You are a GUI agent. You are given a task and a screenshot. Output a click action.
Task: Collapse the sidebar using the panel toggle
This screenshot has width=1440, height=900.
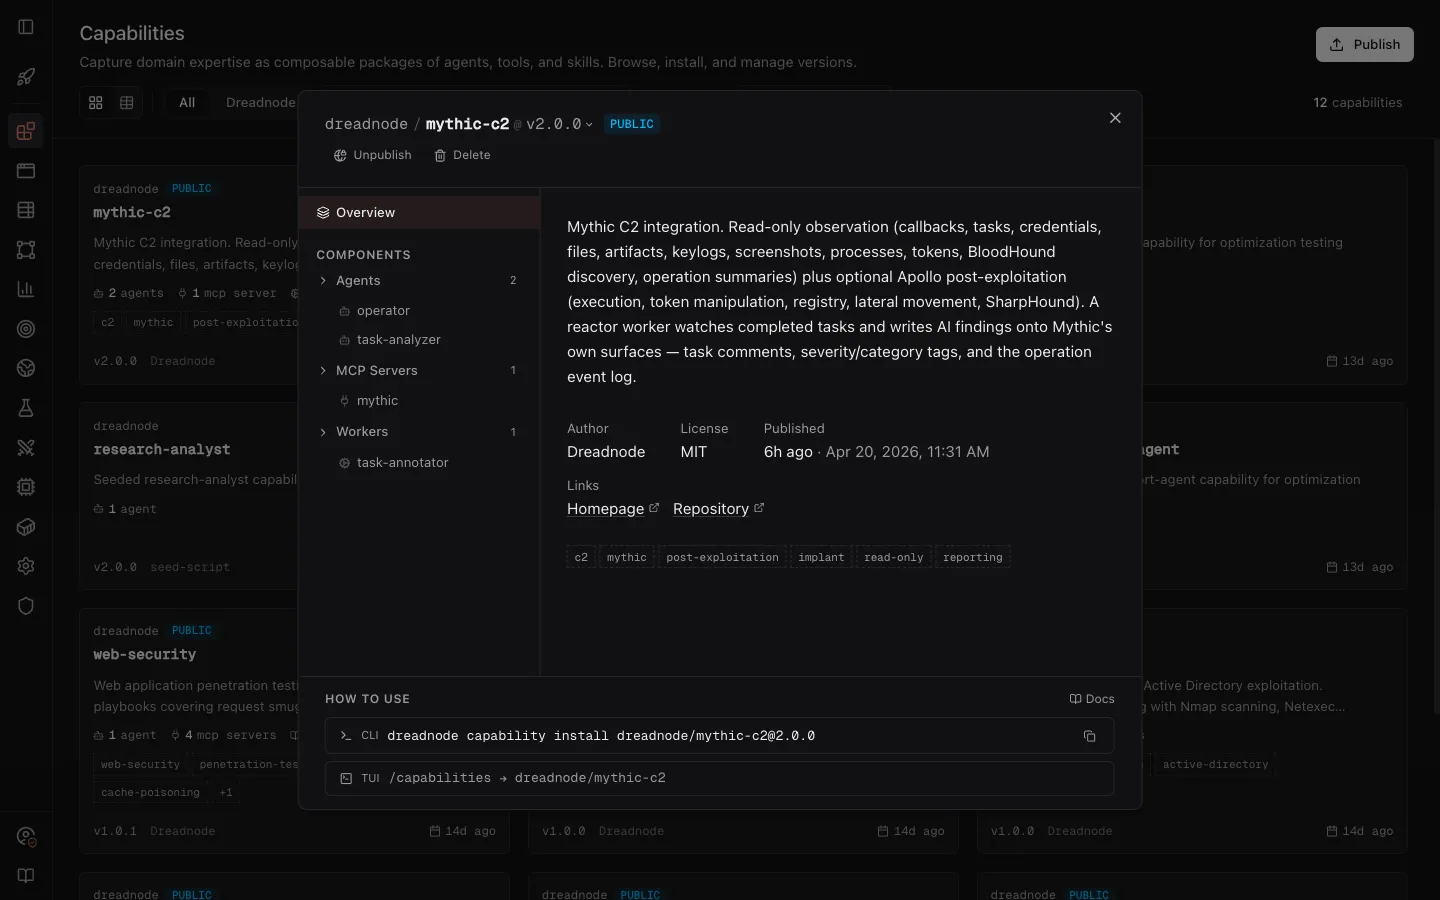point(26,27)
